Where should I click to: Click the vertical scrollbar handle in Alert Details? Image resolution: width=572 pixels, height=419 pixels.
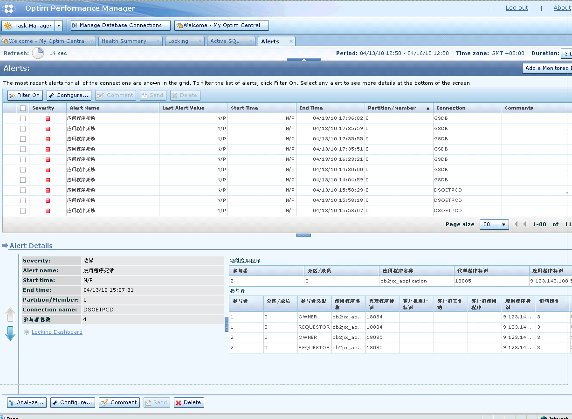pyautogui.click(x=227, y=324)
